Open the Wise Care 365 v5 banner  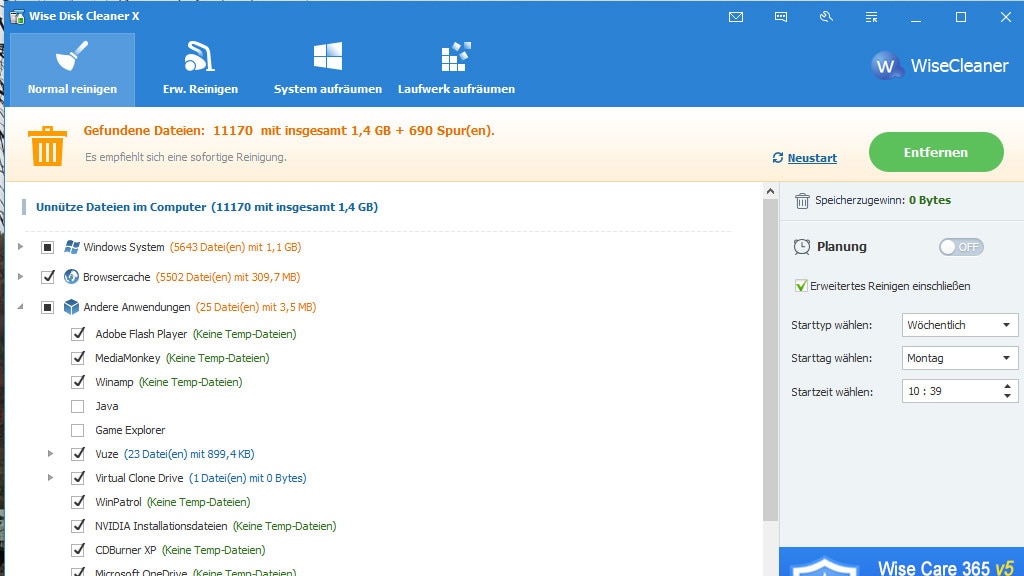[901, 562]
